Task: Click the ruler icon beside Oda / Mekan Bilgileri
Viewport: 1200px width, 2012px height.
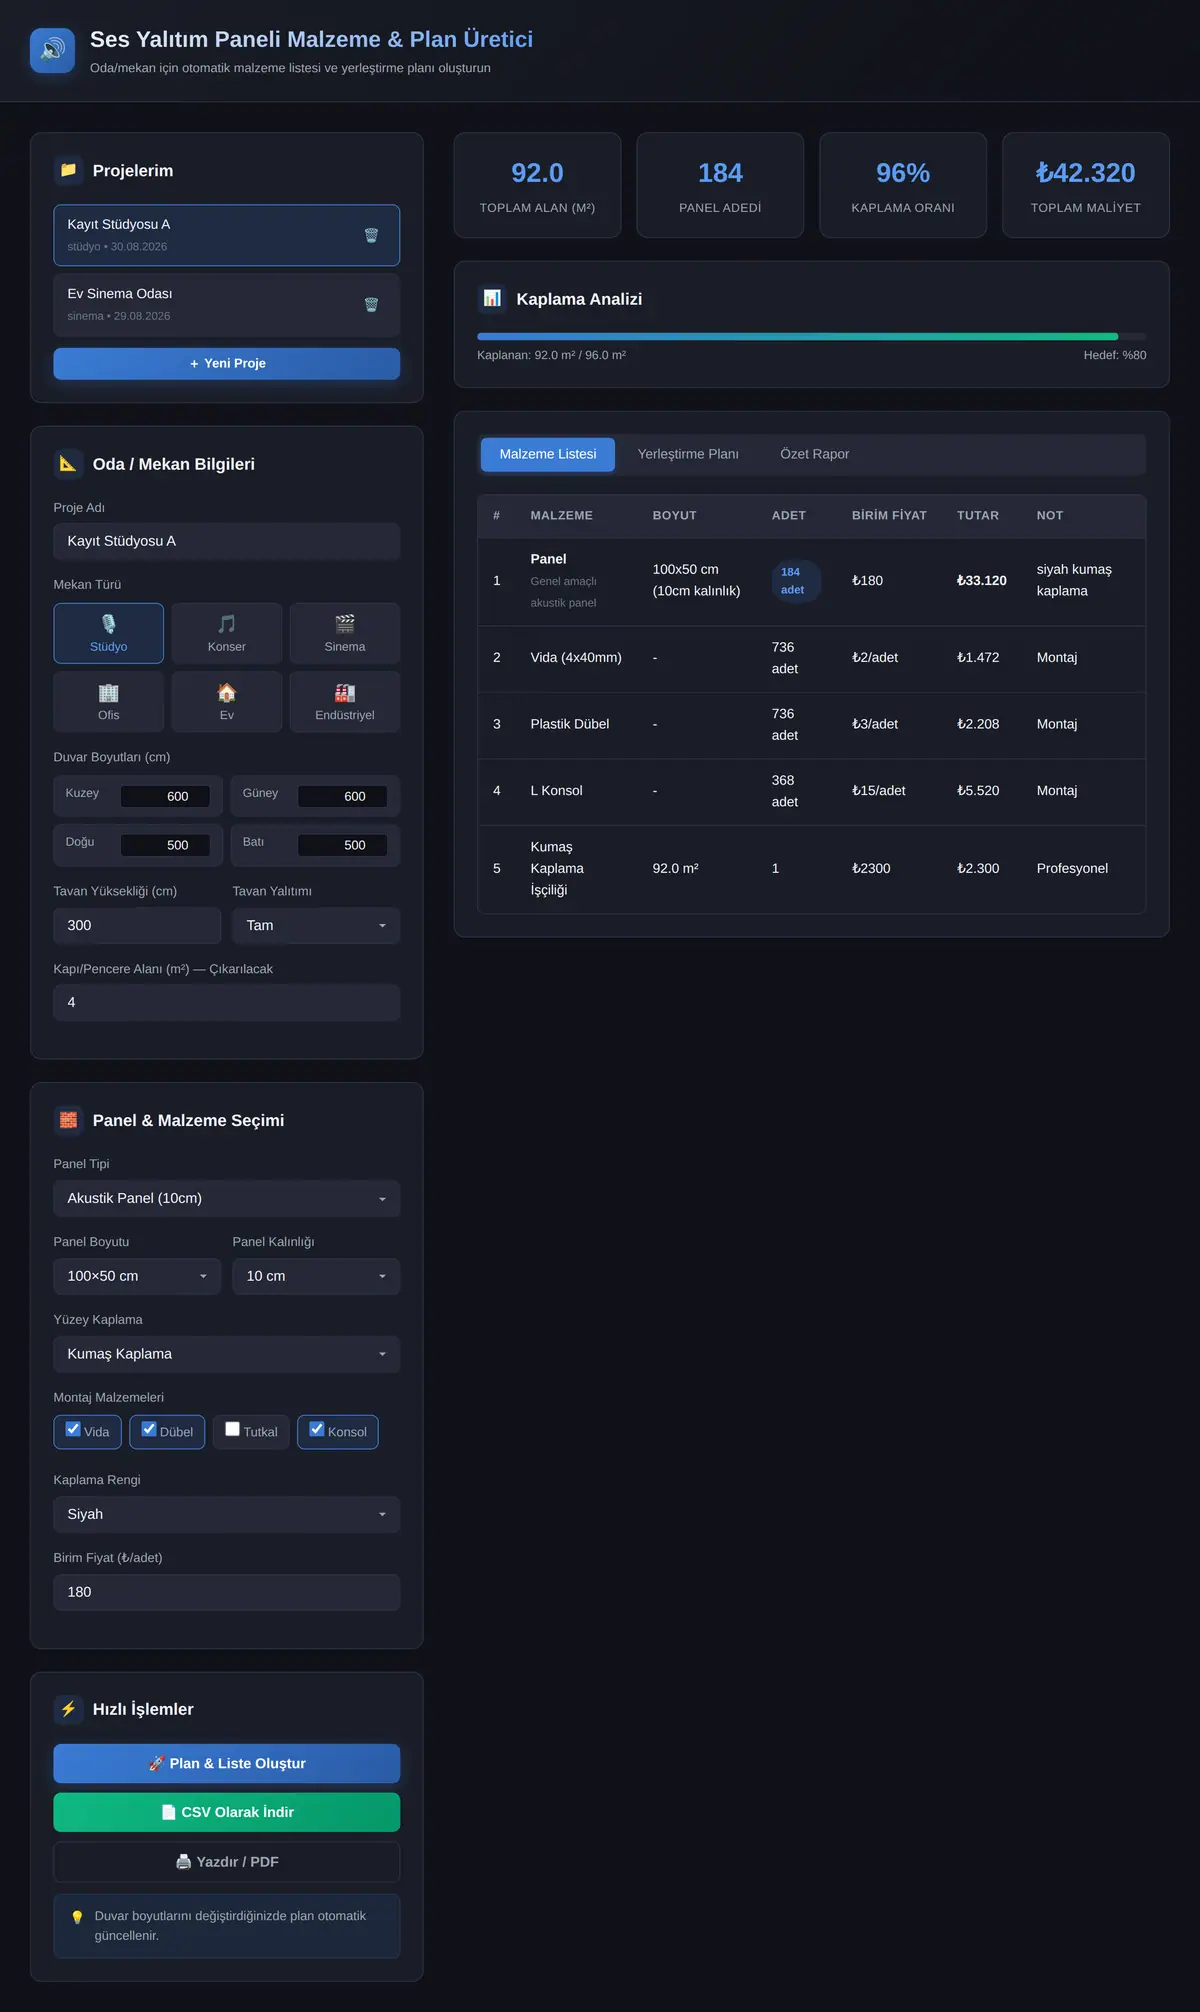Action: (x=68, y=463)
